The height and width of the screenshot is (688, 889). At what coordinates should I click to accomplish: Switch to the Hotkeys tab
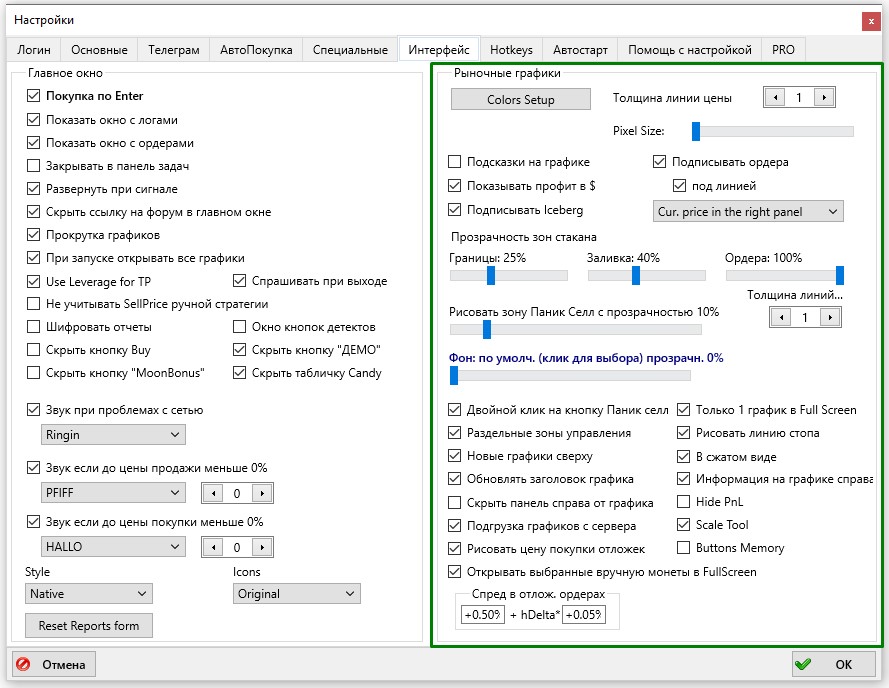pyautogui.click(x=511, y=50)
